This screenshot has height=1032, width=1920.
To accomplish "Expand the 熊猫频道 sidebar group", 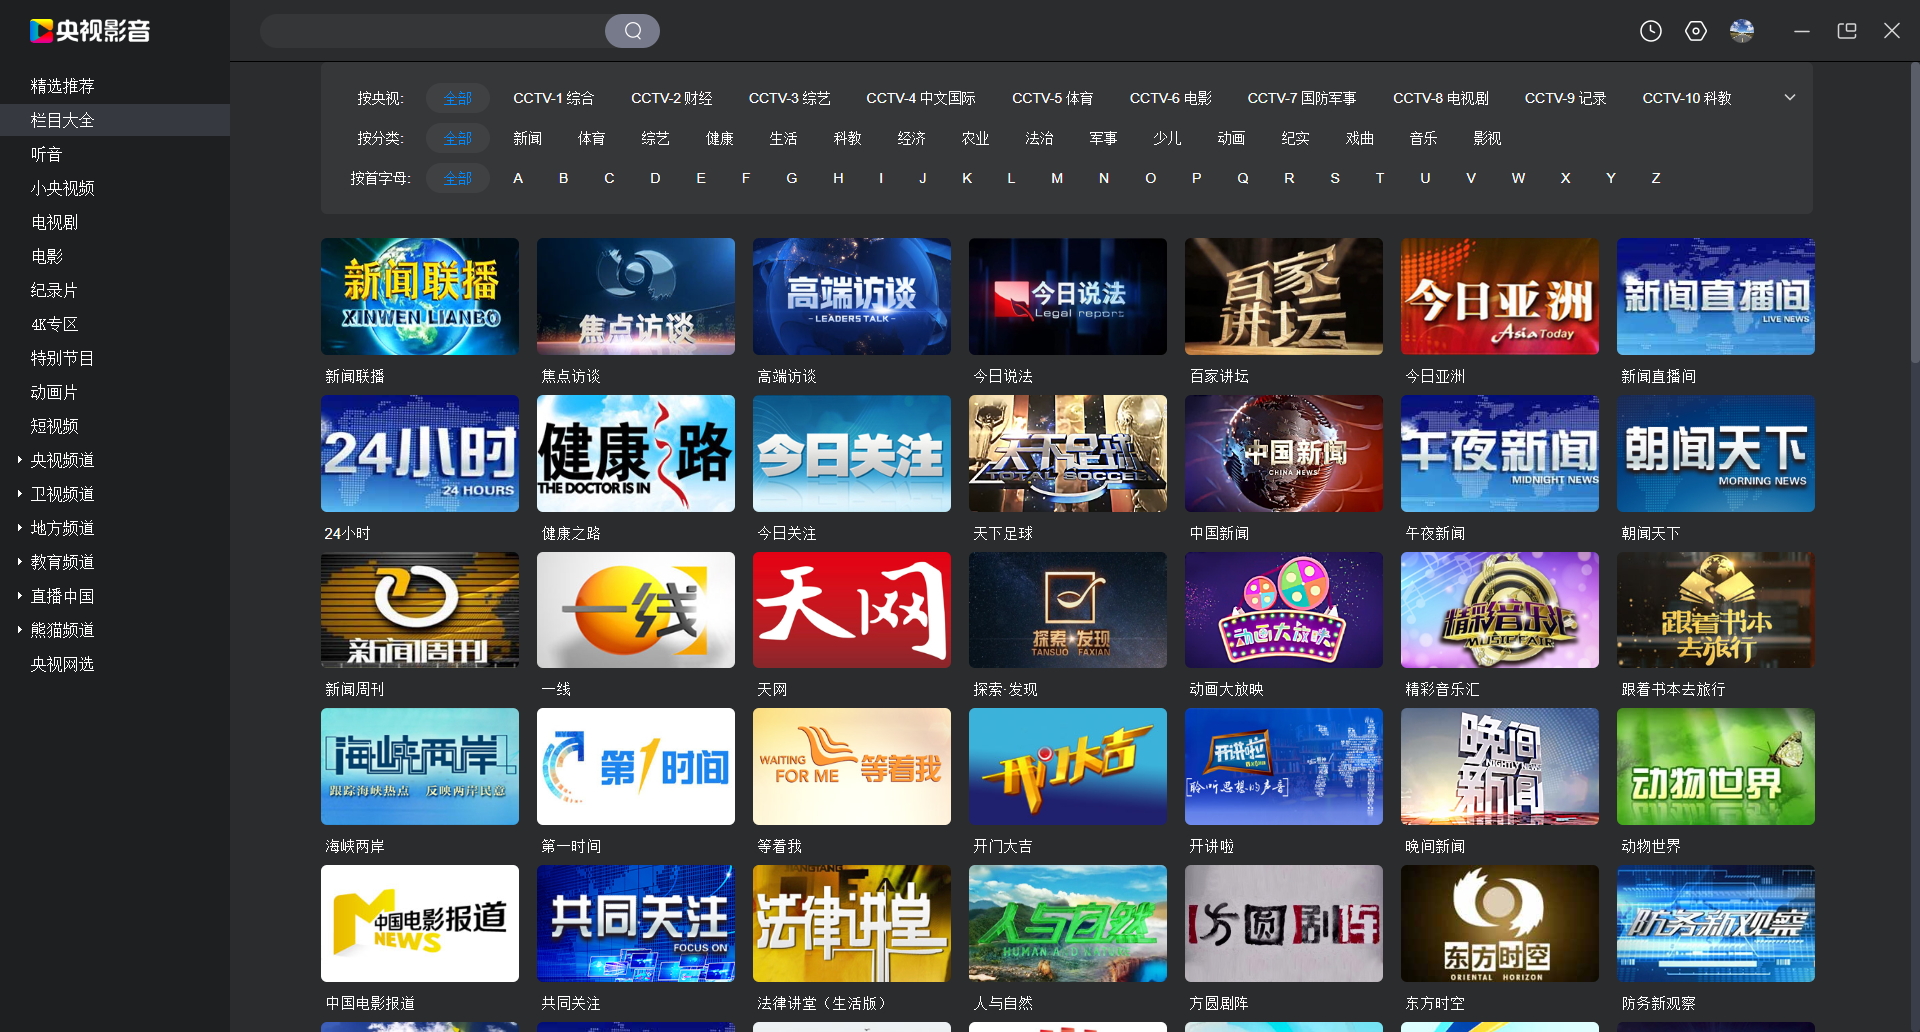I will tap(20, 630).
